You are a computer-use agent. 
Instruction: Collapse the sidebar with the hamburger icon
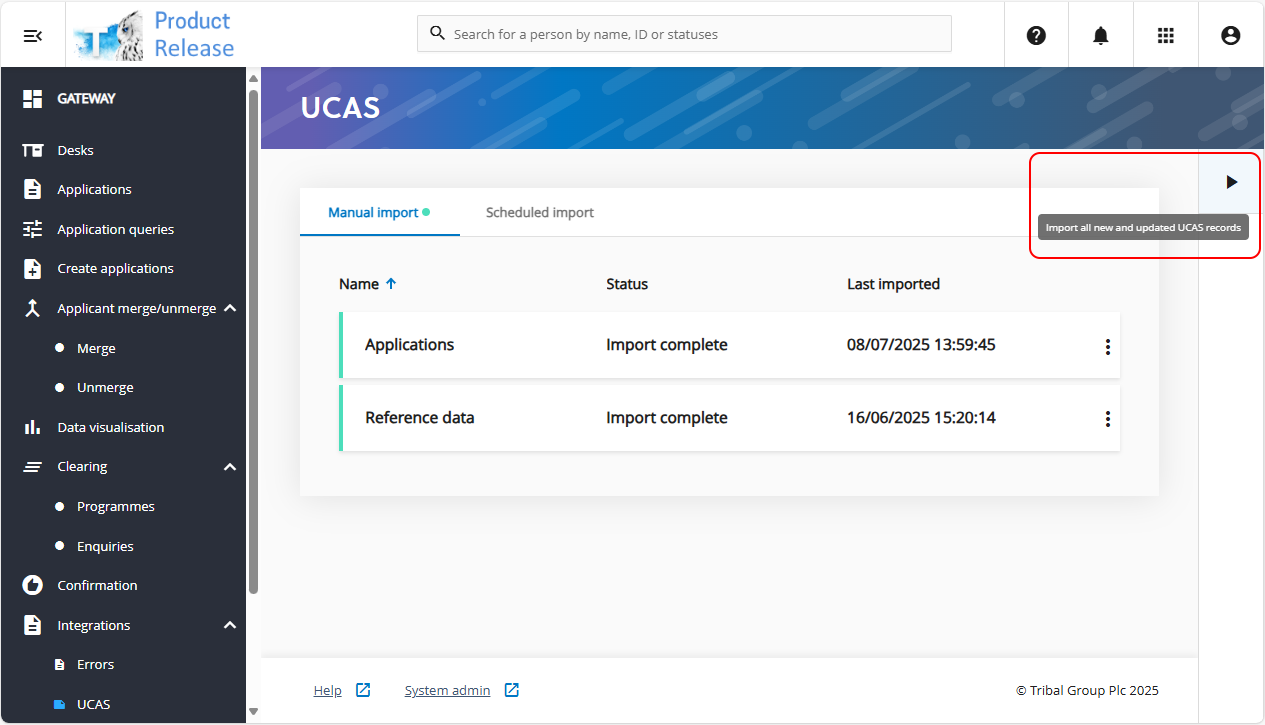point(33,35)
